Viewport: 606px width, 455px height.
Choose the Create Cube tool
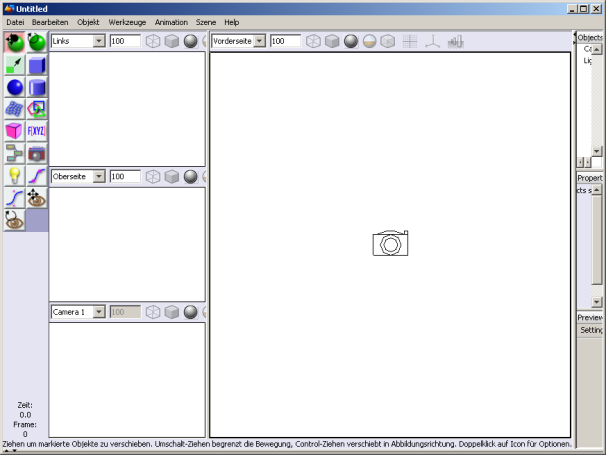point(37,65)
